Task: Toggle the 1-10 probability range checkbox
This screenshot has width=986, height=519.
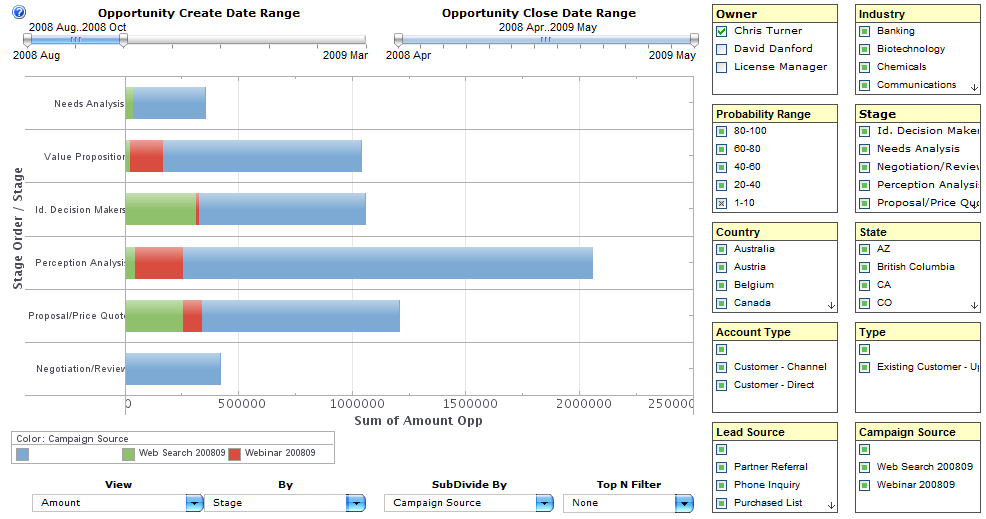Action: pos(722,203)
